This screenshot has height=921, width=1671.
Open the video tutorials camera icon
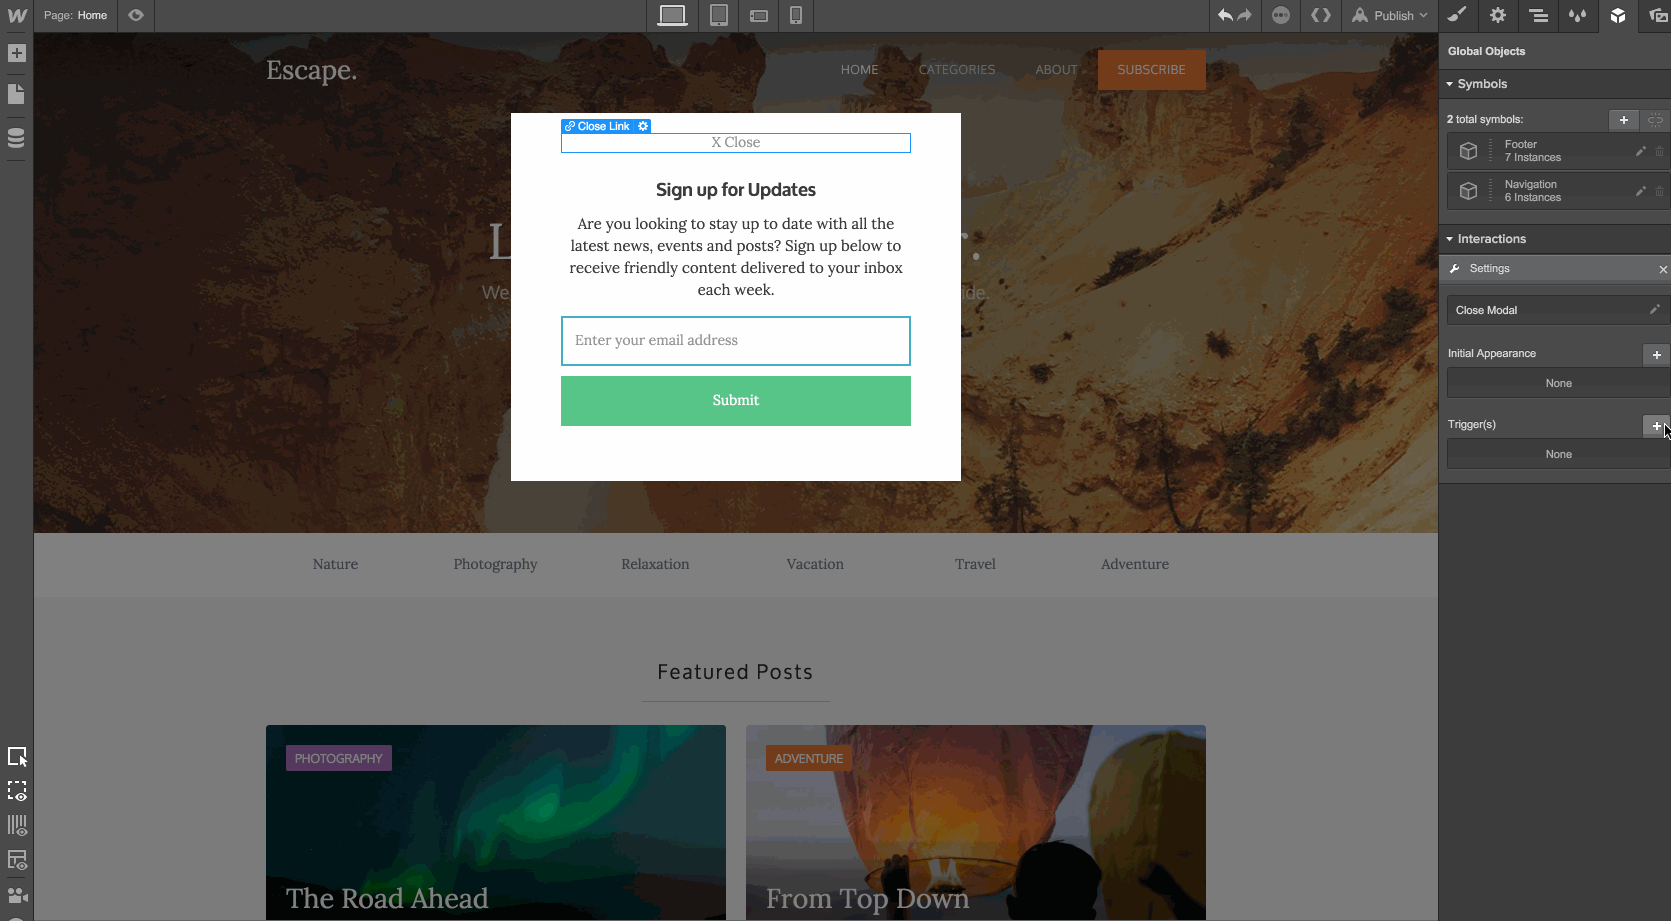[x=17, y=895]
